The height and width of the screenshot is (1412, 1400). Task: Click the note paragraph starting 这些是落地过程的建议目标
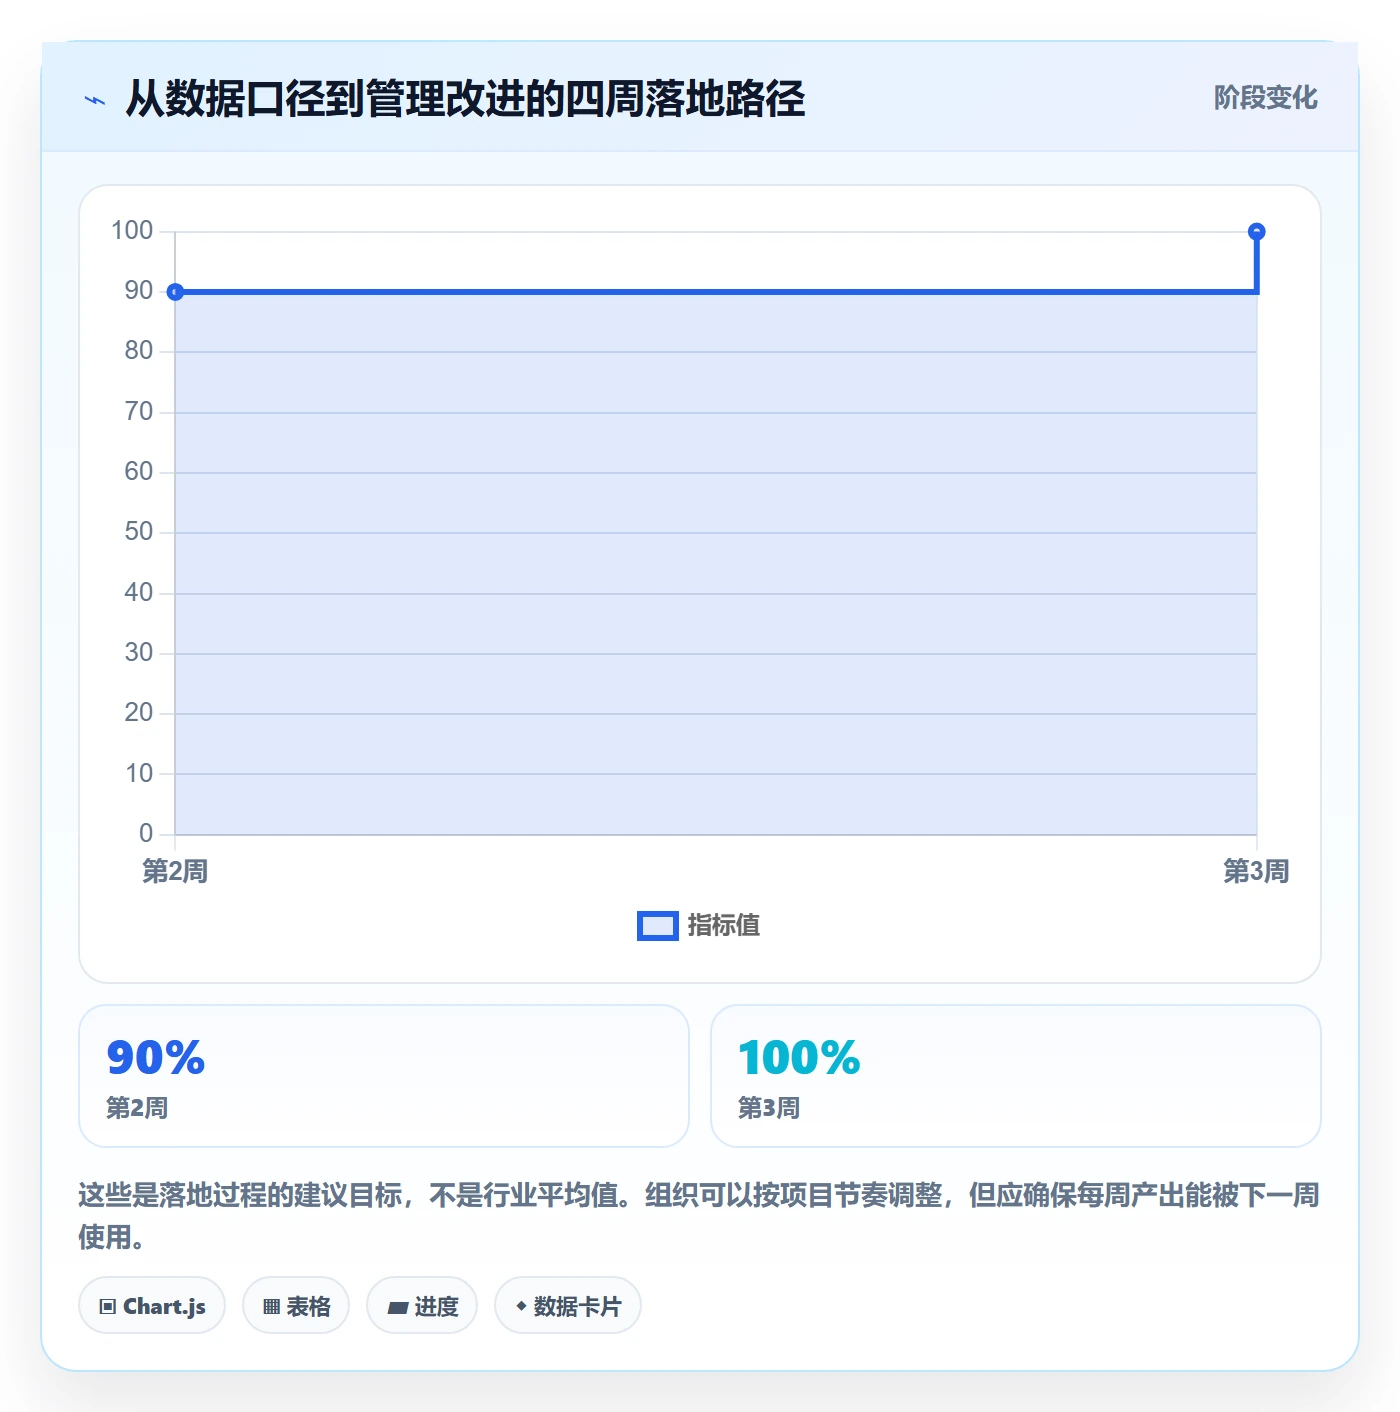pyautogui.click(x=699, y=1216)
